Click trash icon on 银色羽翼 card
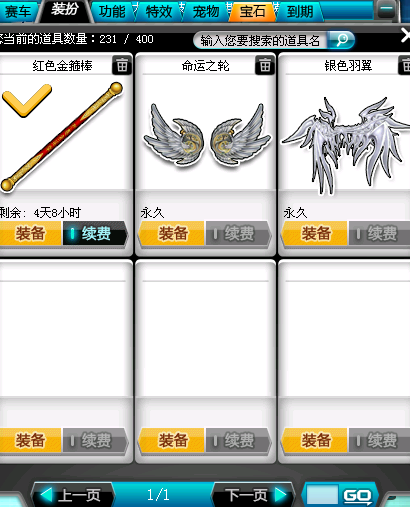This screenshot has width=410, height=507. click(x=405, y=65)
